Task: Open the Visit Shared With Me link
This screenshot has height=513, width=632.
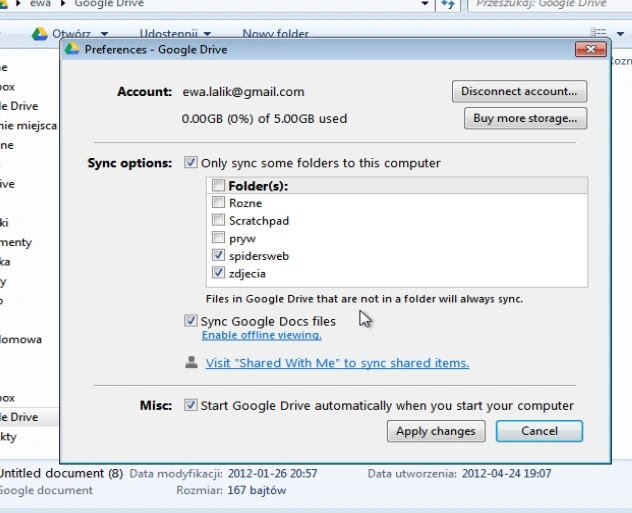Action: coord(337,363)
